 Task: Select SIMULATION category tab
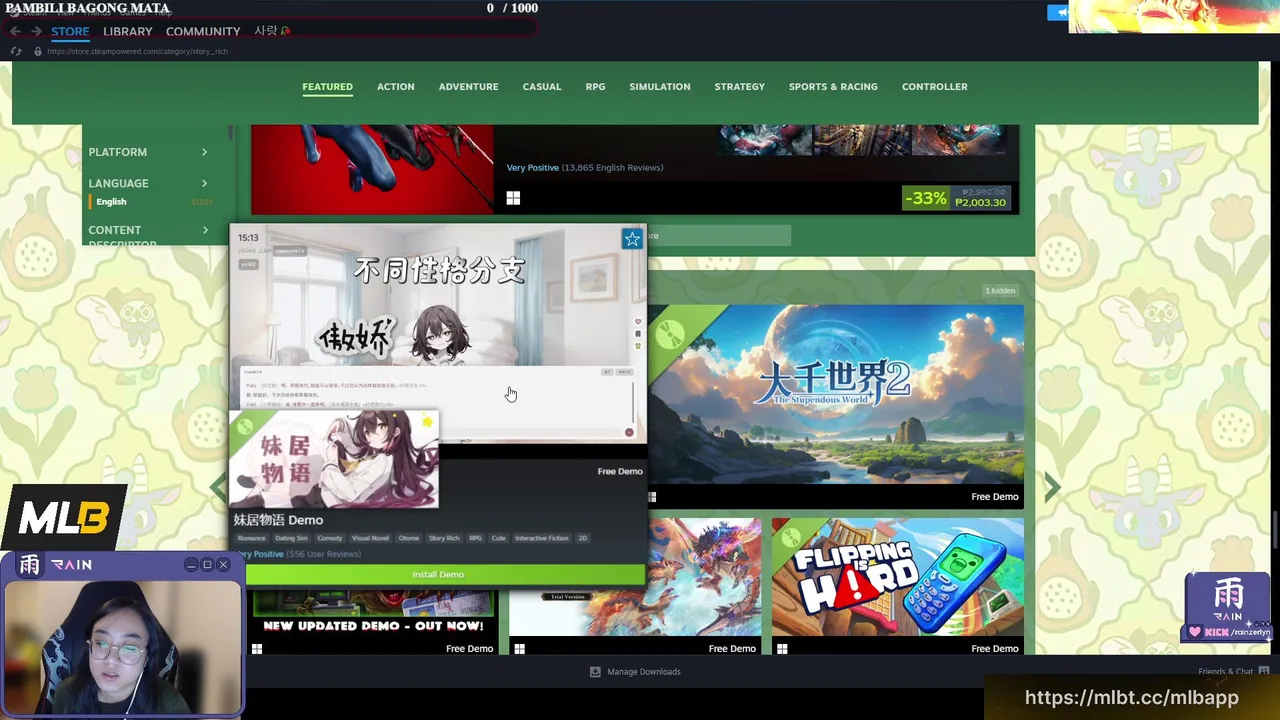tap(660, 87)
